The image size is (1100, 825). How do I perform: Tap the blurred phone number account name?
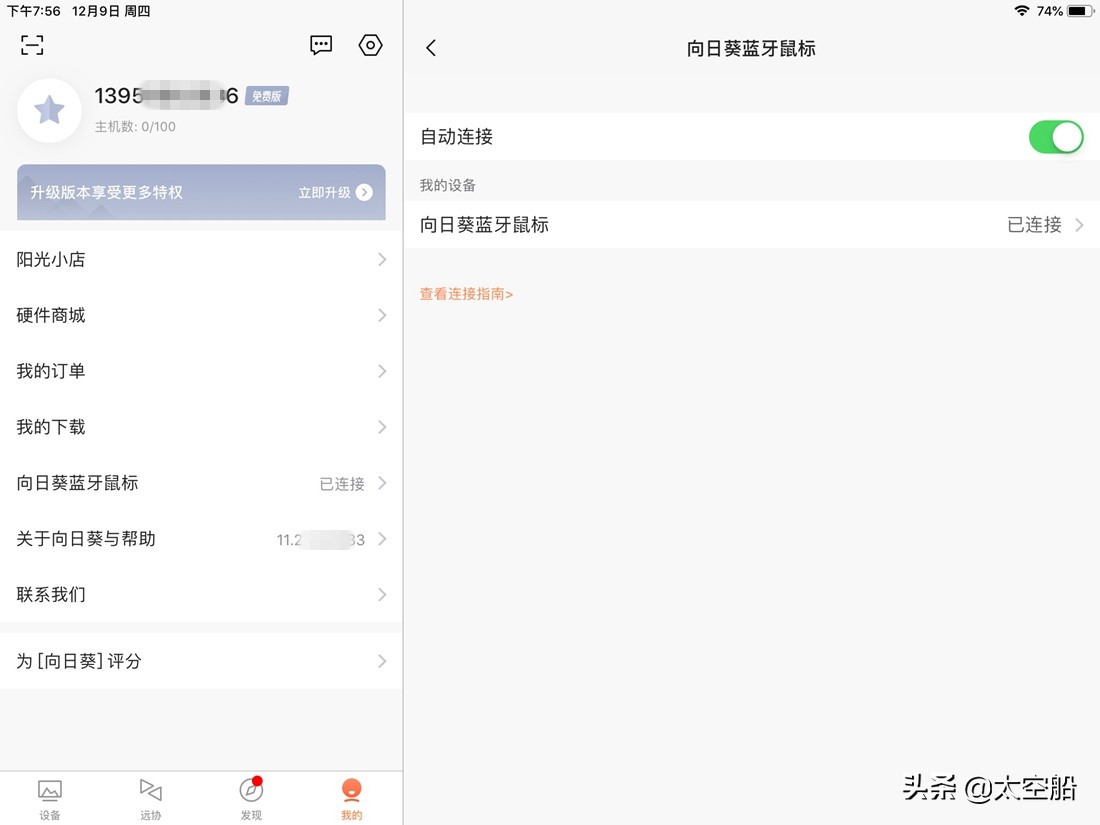[x=166, y=95]
